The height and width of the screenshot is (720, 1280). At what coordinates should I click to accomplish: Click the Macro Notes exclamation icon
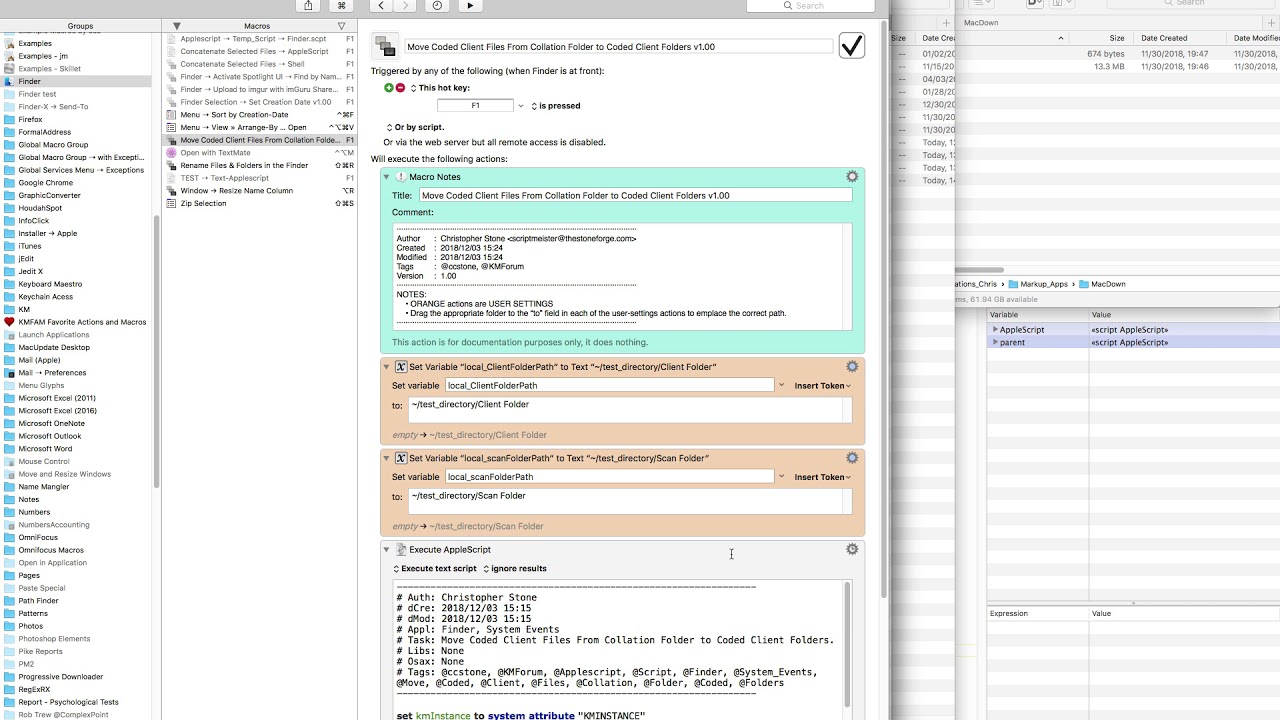401,177
